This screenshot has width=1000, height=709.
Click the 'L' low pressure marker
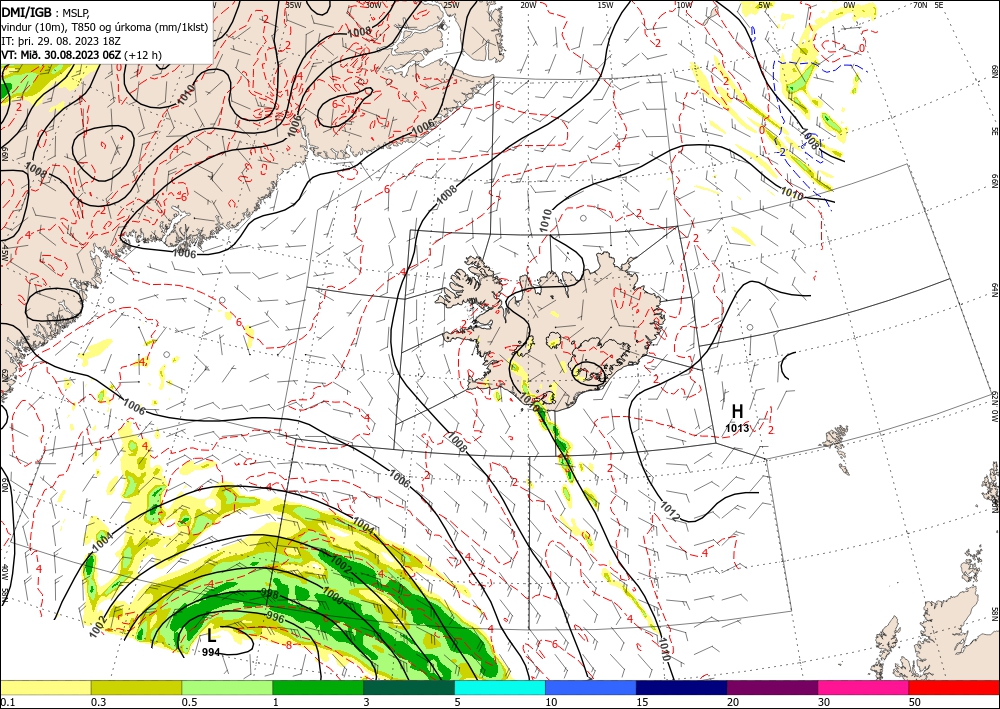tap(212, 635)
